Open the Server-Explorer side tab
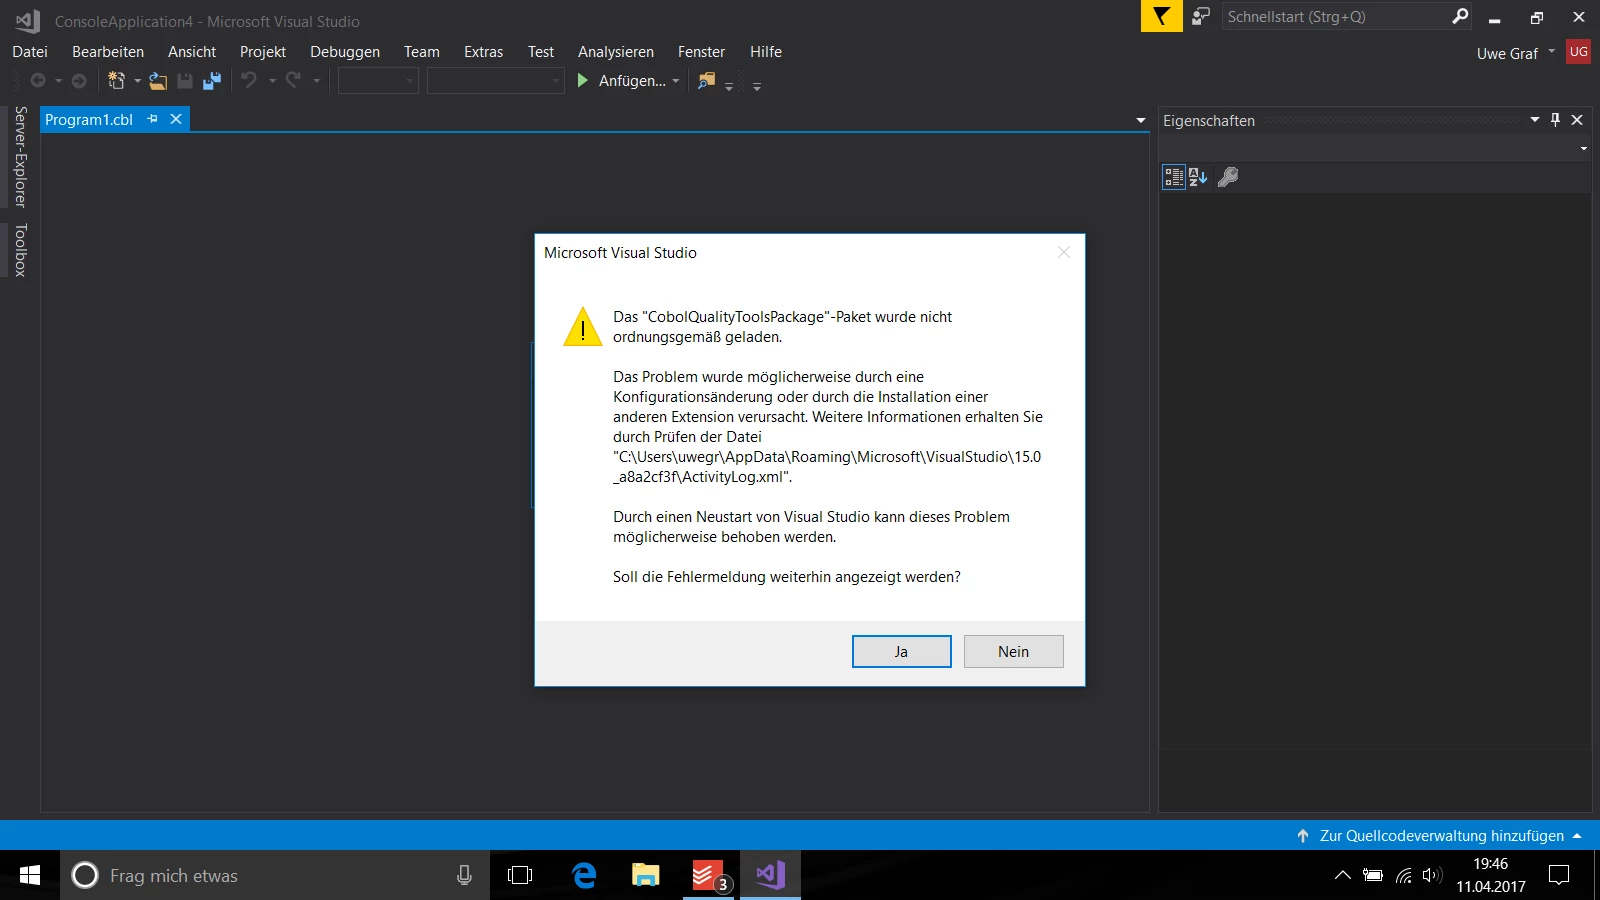This screenshot has width=1600, height=900. pyautogui.click(x=20, y=157)
